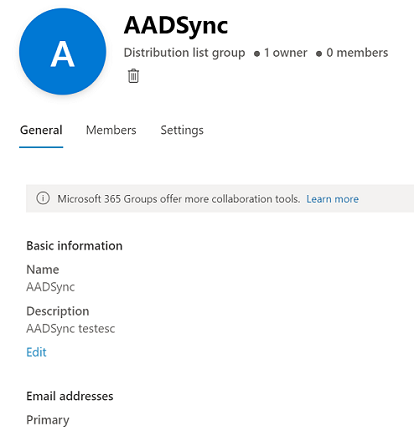Screen dimensions: 414x431
Task: Click the Name field label
Action: [43, 269]
